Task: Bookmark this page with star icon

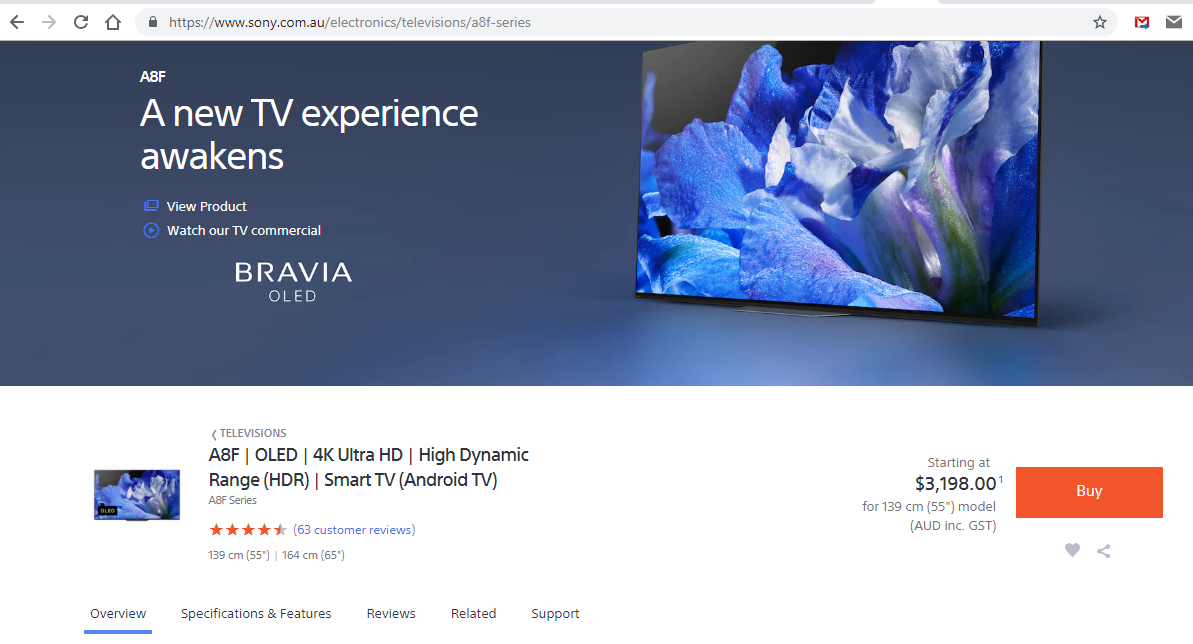Action: click(x=1100, y=22)
